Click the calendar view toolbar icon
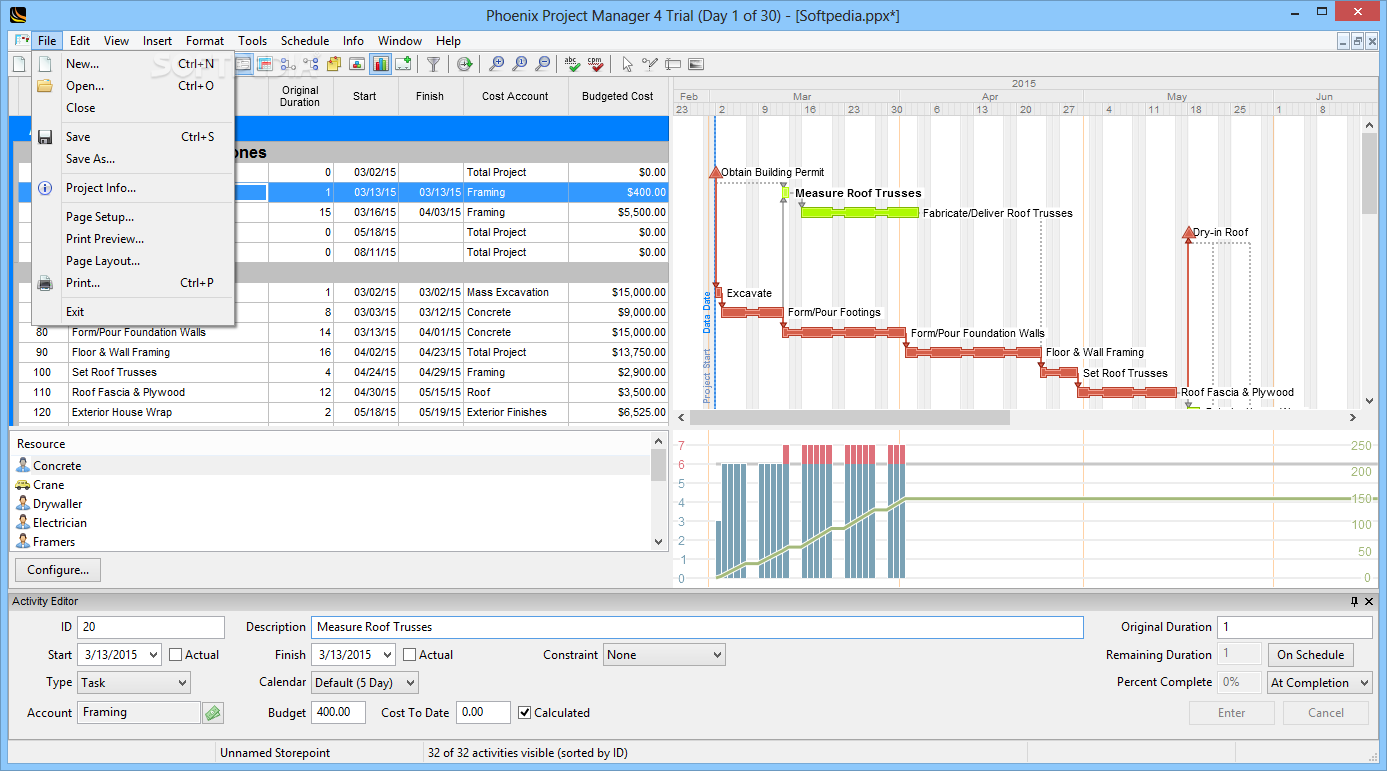Image resolution: width=1387 pixels, height=771 pixels. click(x=265, y=64)
